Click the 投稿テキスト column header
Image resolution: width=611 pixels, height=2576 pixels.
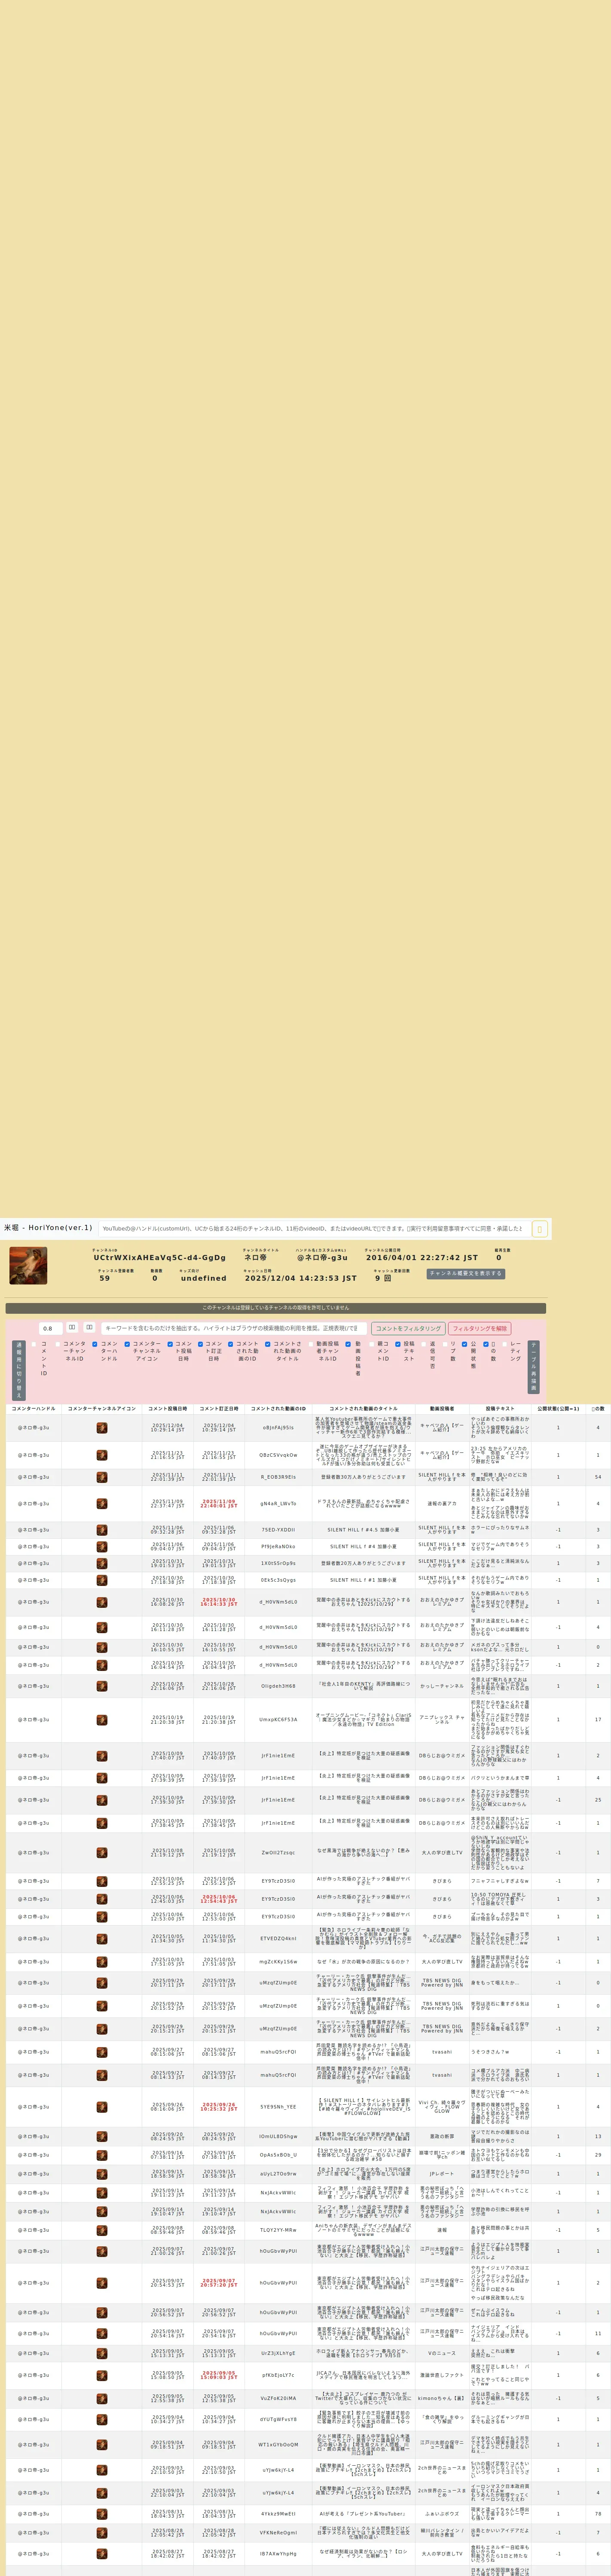click(x=500, y=1408)
